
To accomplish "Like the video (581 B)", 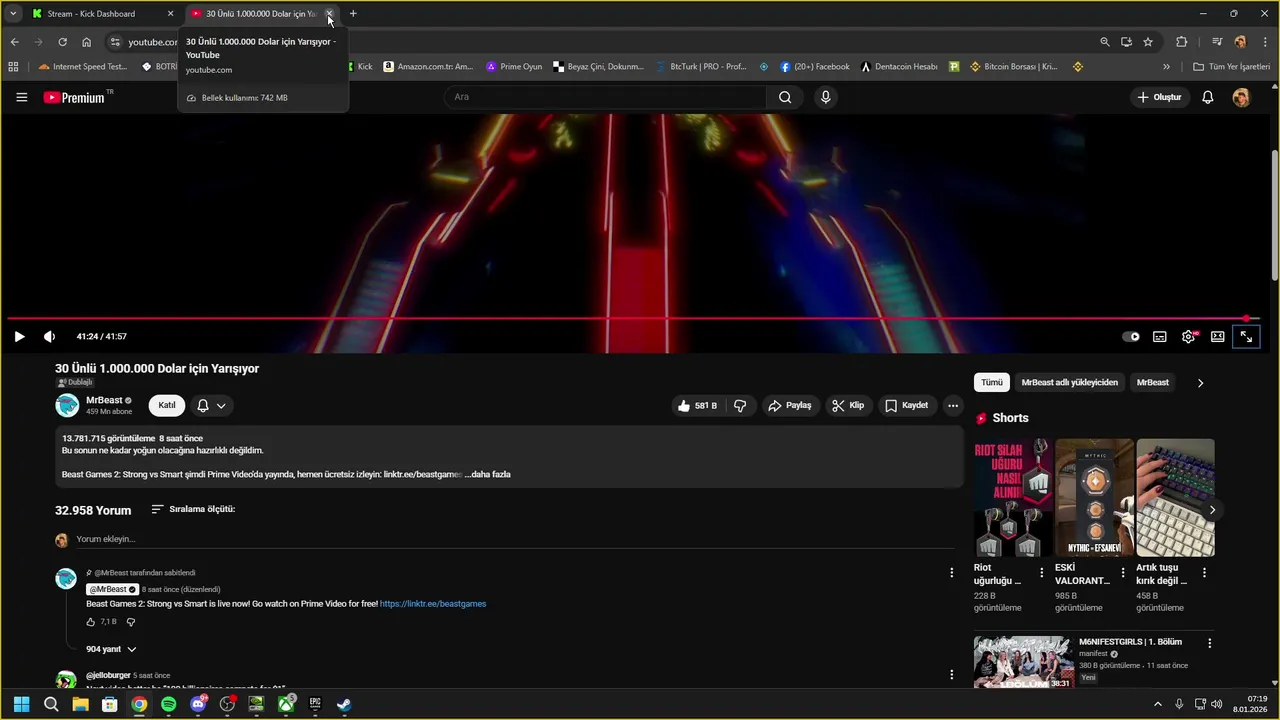I will 697,405.
